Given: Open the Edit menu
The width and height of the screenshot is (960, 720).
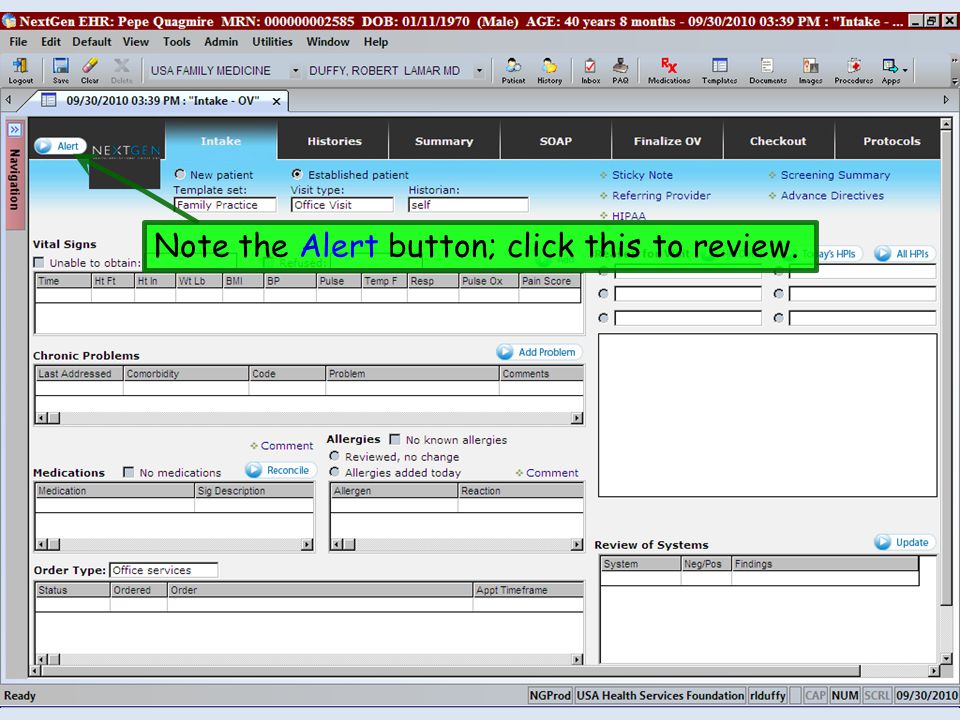Looking at the screenshot, I should [51, 42].
